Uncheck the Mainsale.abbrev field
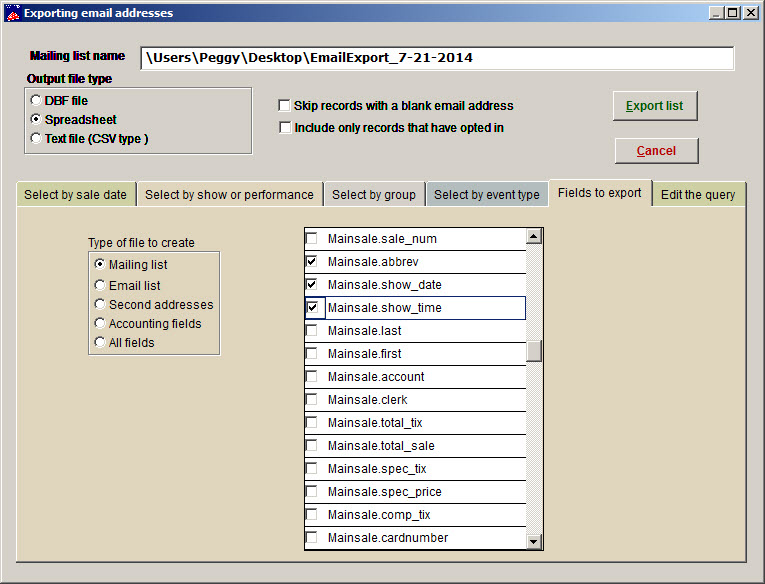765x584 pixels. point(312,262)
